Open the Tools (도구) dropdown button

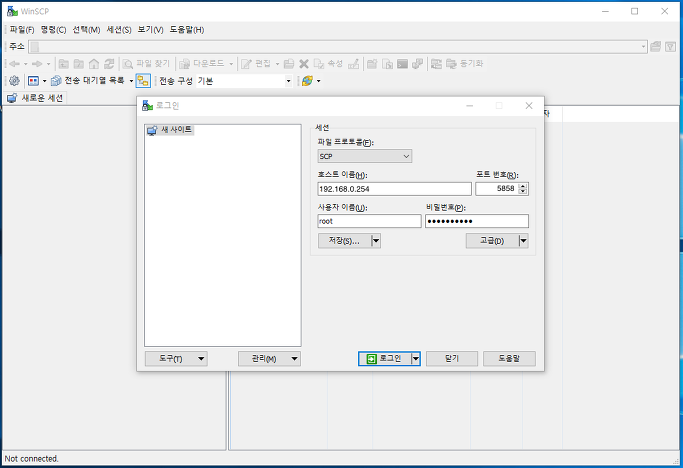176,359
